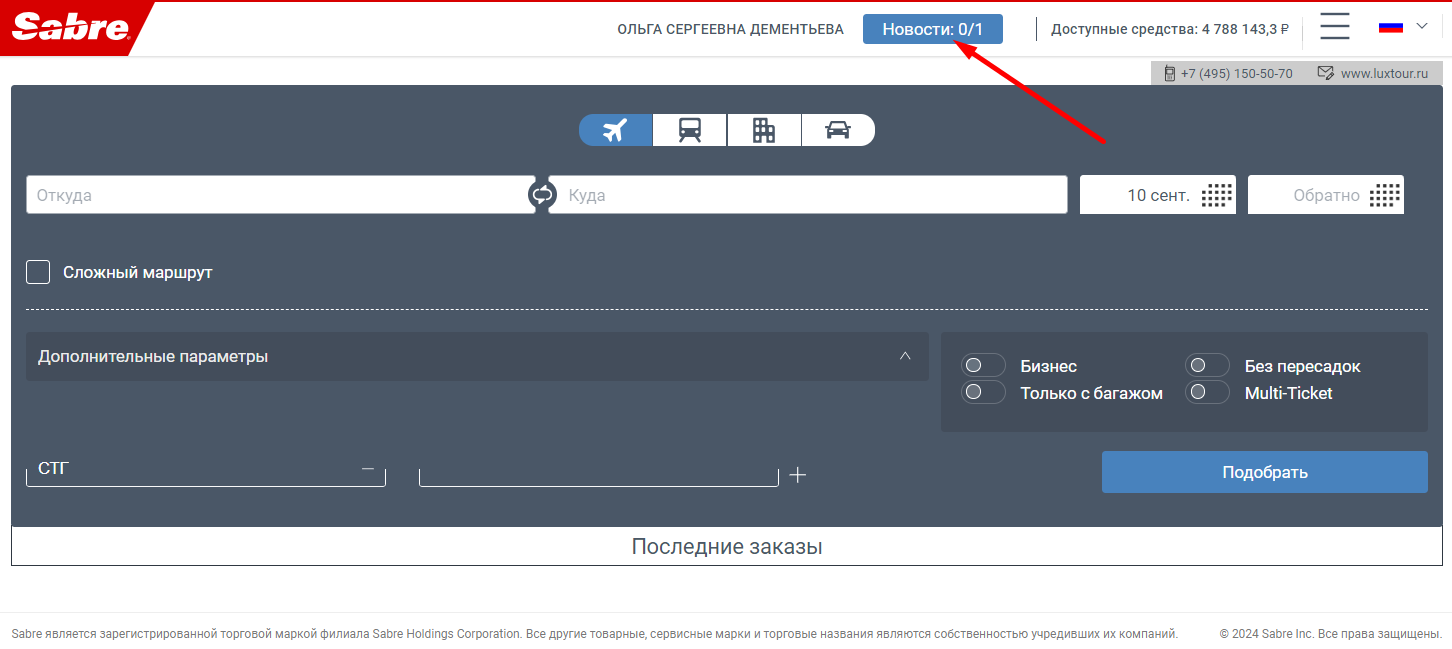The image size is (1452, 649).
Task: Enable the Сложный маршрут checkbox
Action: tap(38, 272)
